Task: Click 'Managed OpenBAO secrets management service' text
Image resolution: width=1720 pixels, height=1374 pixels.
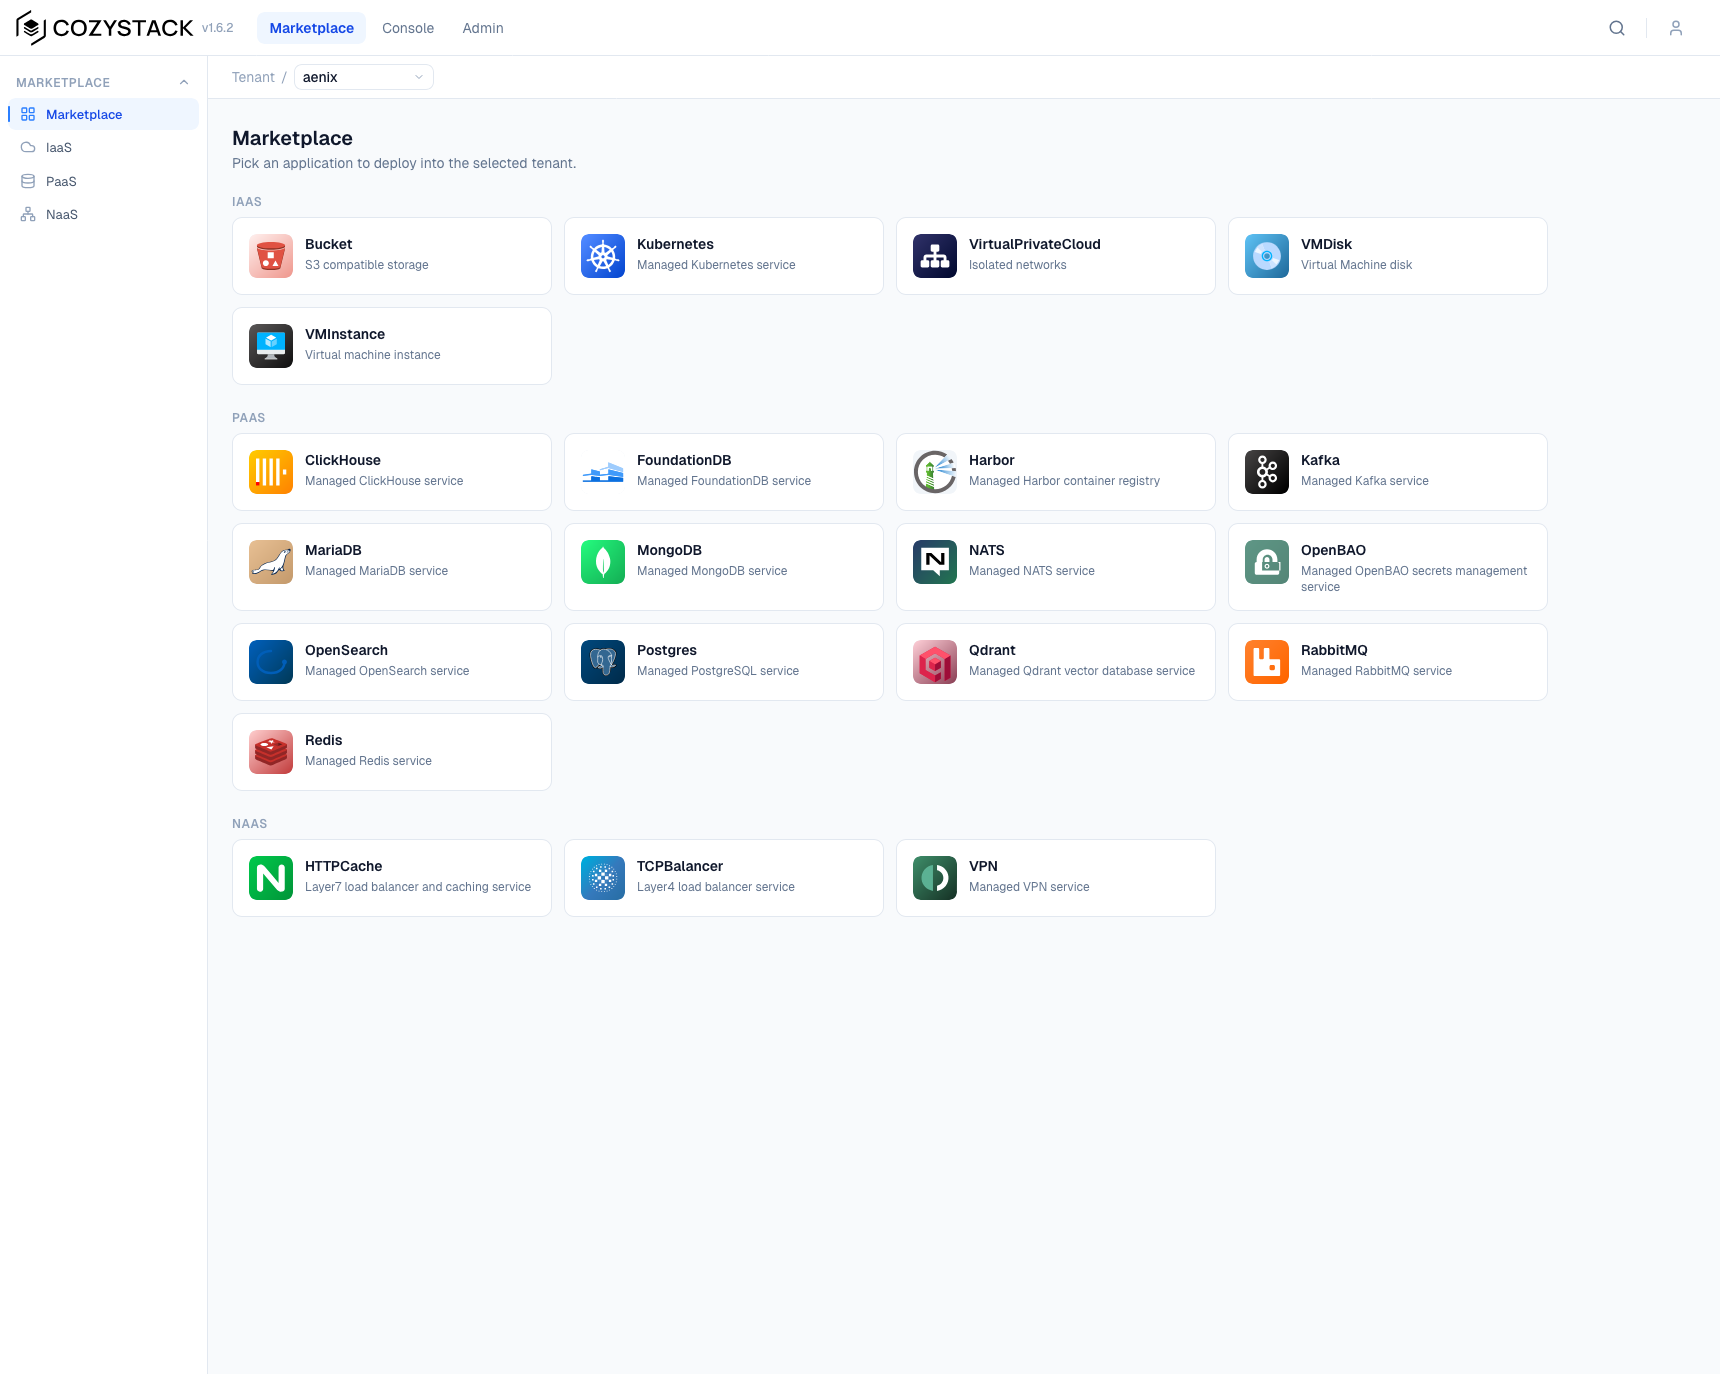Action: point(1414,579)
